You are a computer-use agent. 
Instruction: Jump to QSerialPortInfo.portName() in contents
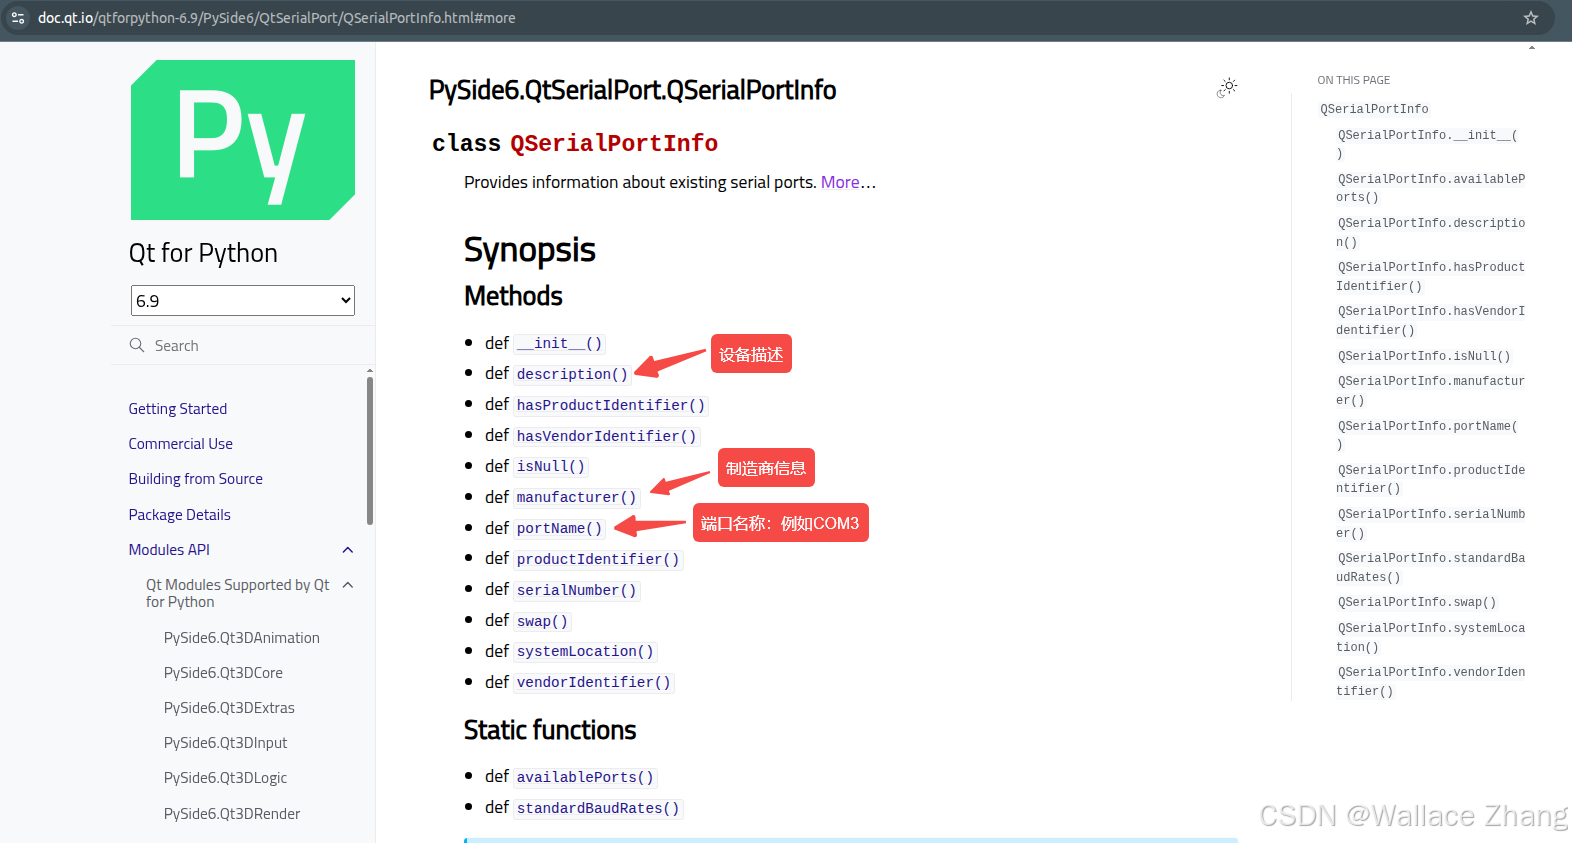(1427, 435)
